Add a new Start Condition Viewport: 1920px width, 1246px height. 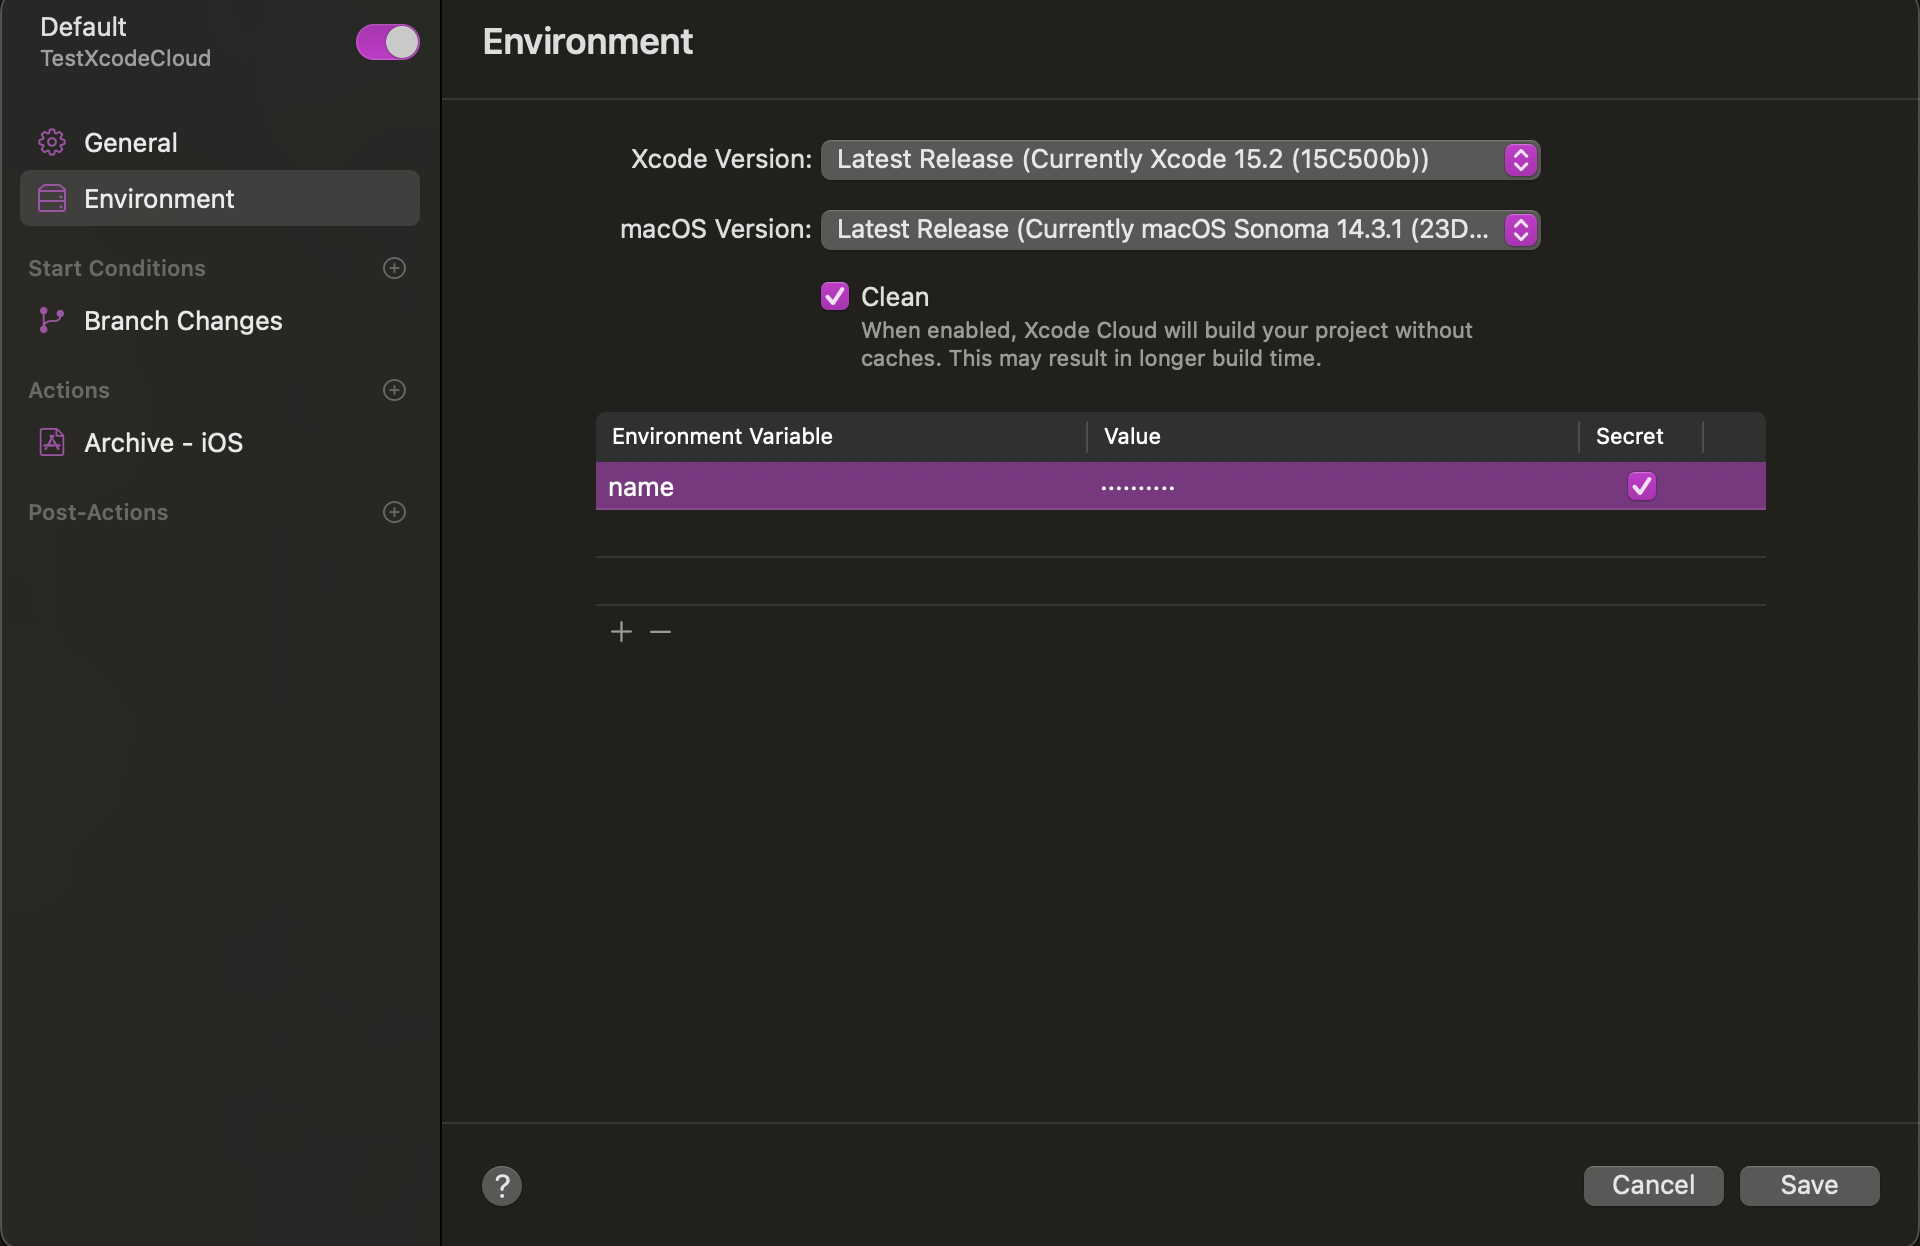[x=395, y=268]
